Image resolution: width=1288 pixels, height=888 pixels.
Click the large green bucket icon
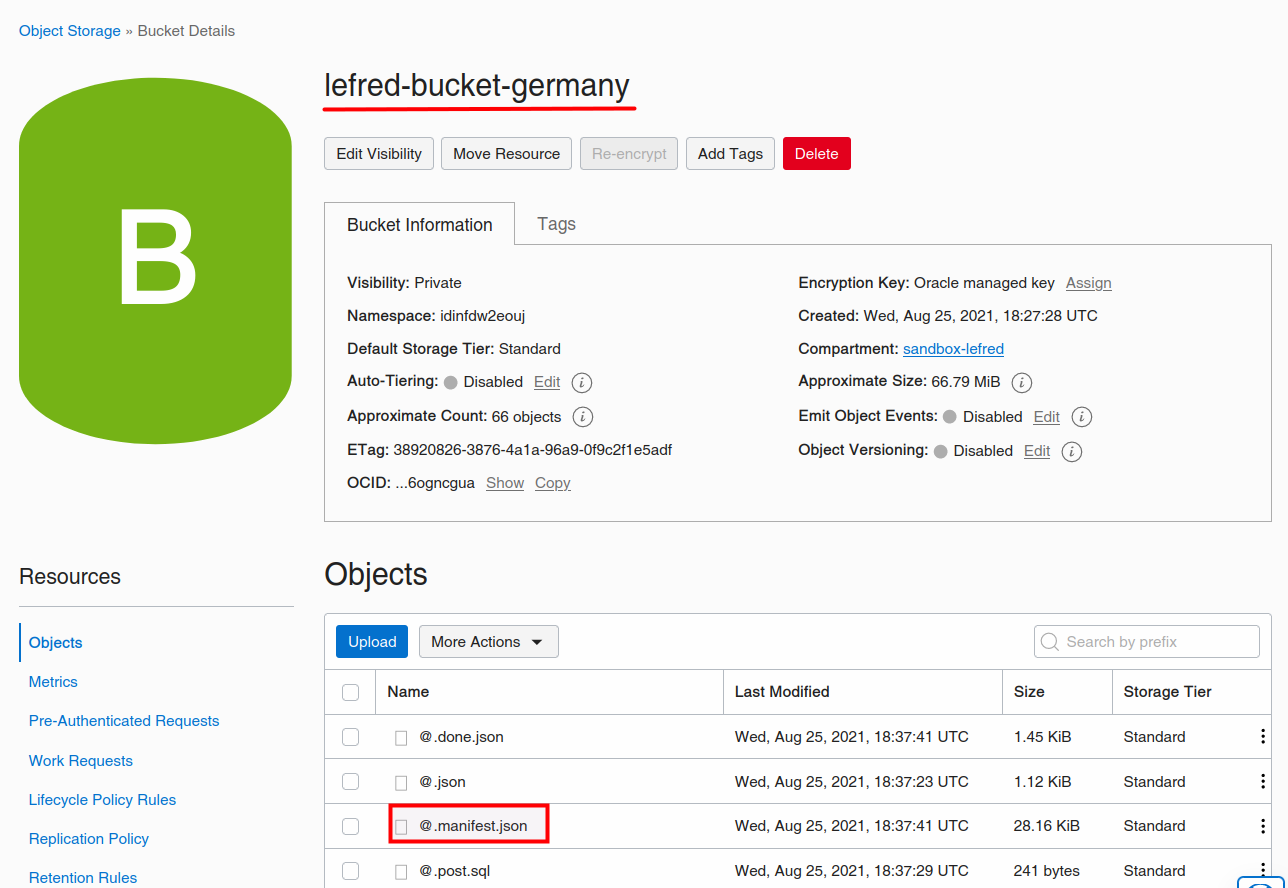pos(155,260)
